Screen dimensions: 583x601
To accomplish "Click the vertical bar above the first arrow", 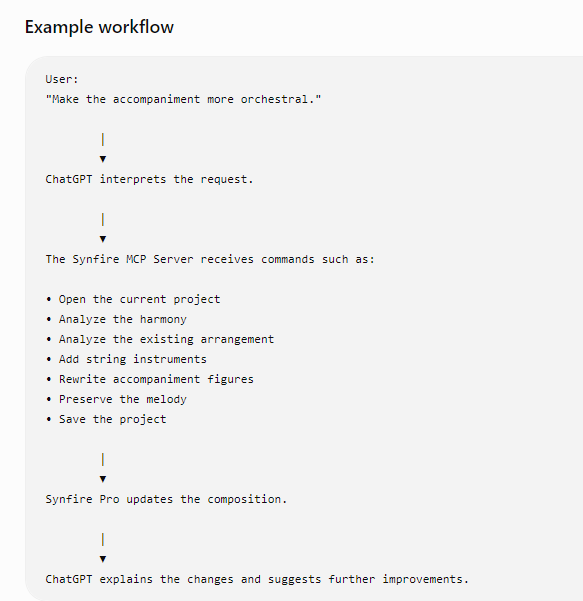I will (103, 140).
